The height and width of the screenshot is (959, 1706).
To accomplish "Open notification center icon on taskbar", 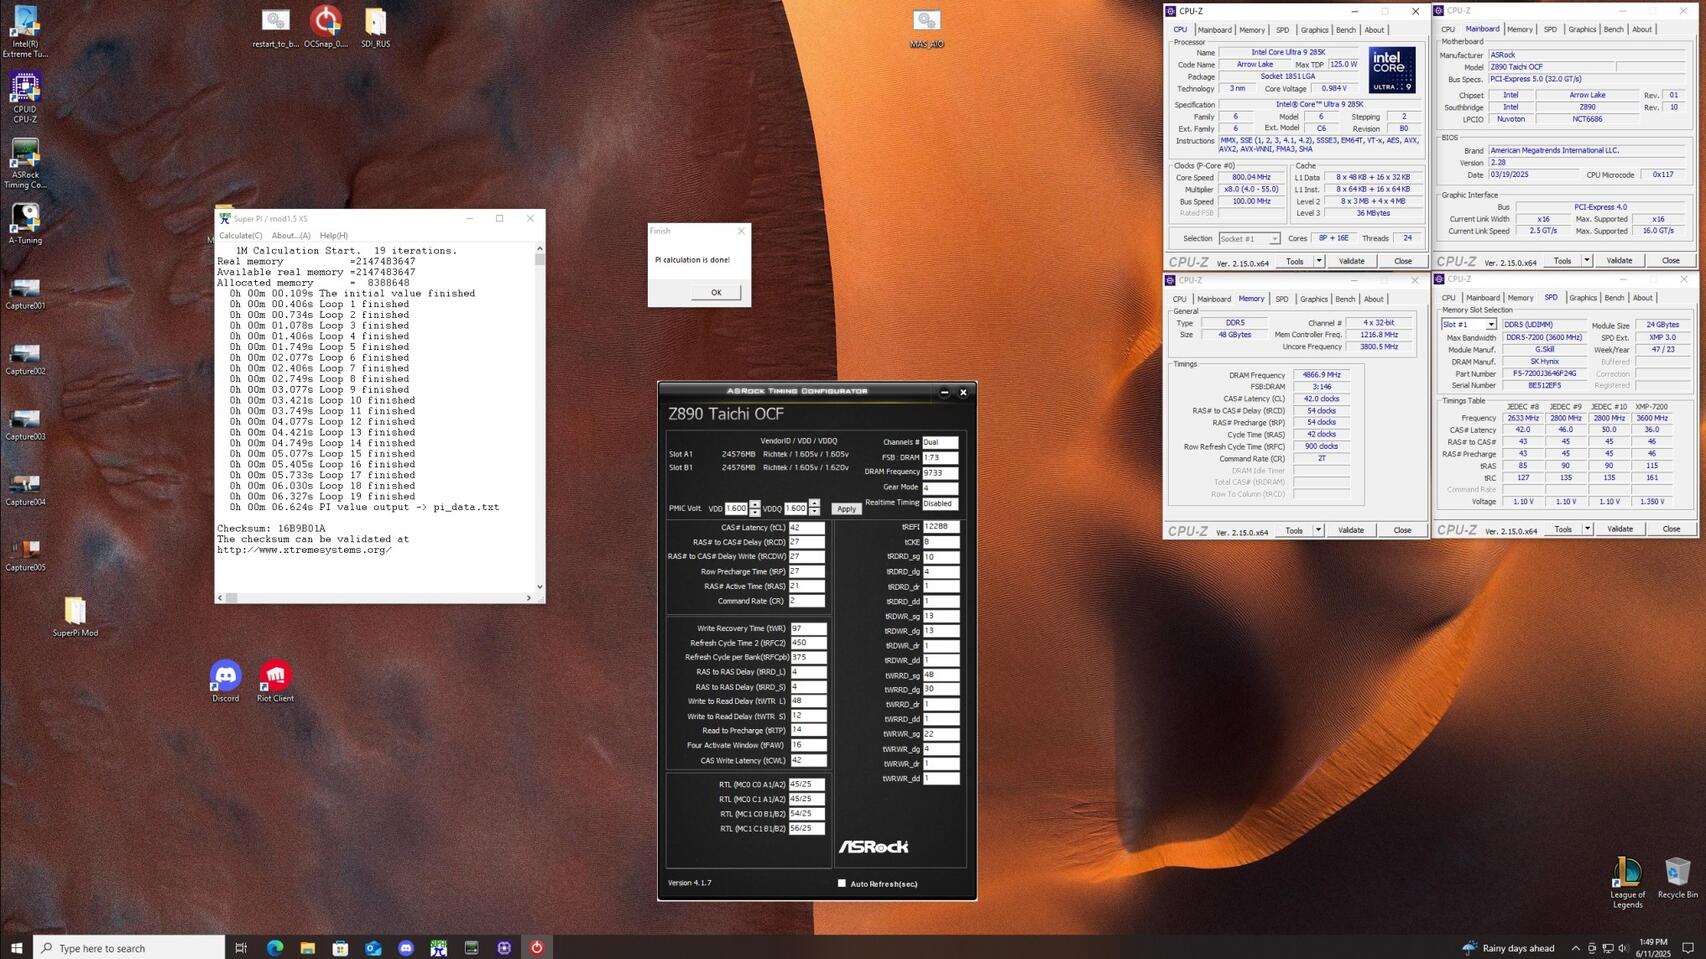I will 1688,948.
